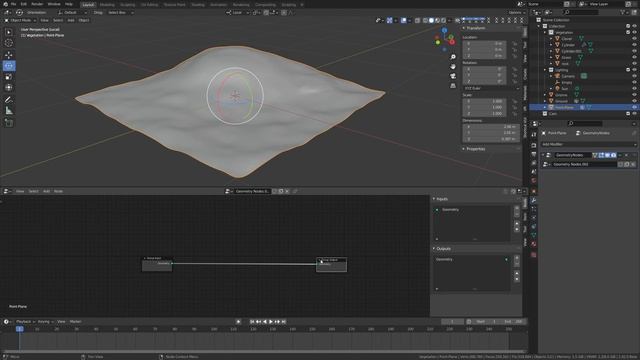This screenshot has width=640, height=360.
Task: Select the Lighting collection in outliner
Action: click(x=561, y=70)
